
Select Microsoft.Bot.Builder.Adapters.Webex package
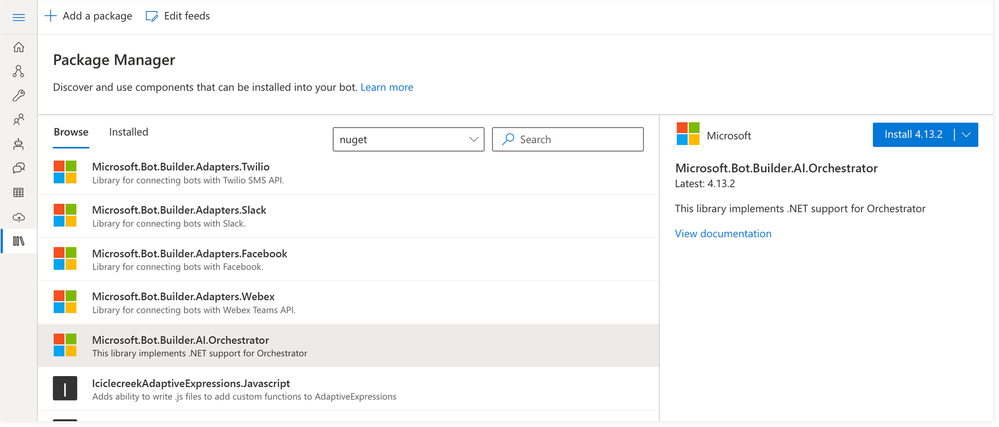349,303
